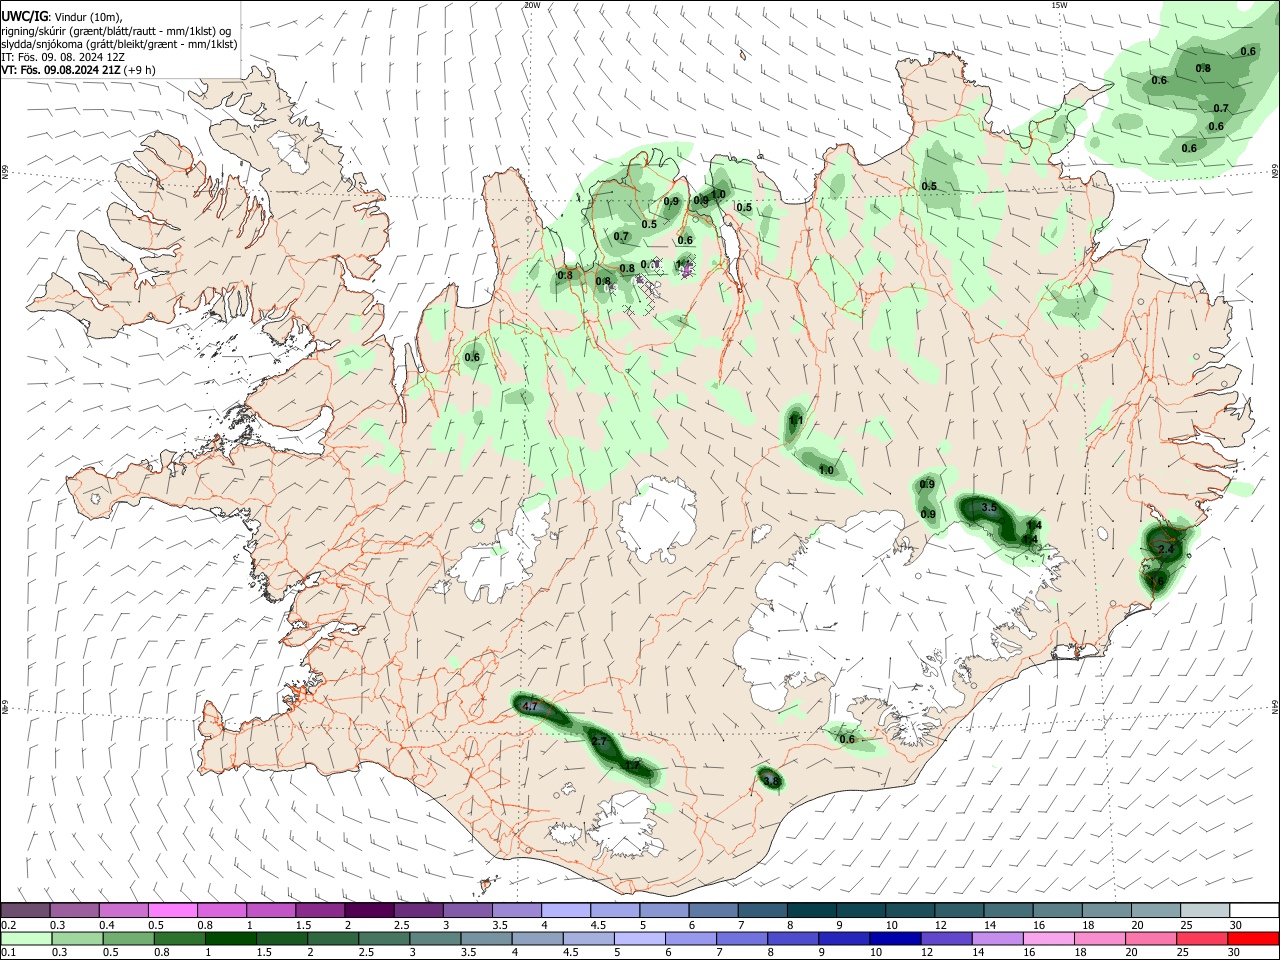Select the upper legend swatch between 1 and 1.5
This screenshot has height=960, width=1280.
pos(271,910)
